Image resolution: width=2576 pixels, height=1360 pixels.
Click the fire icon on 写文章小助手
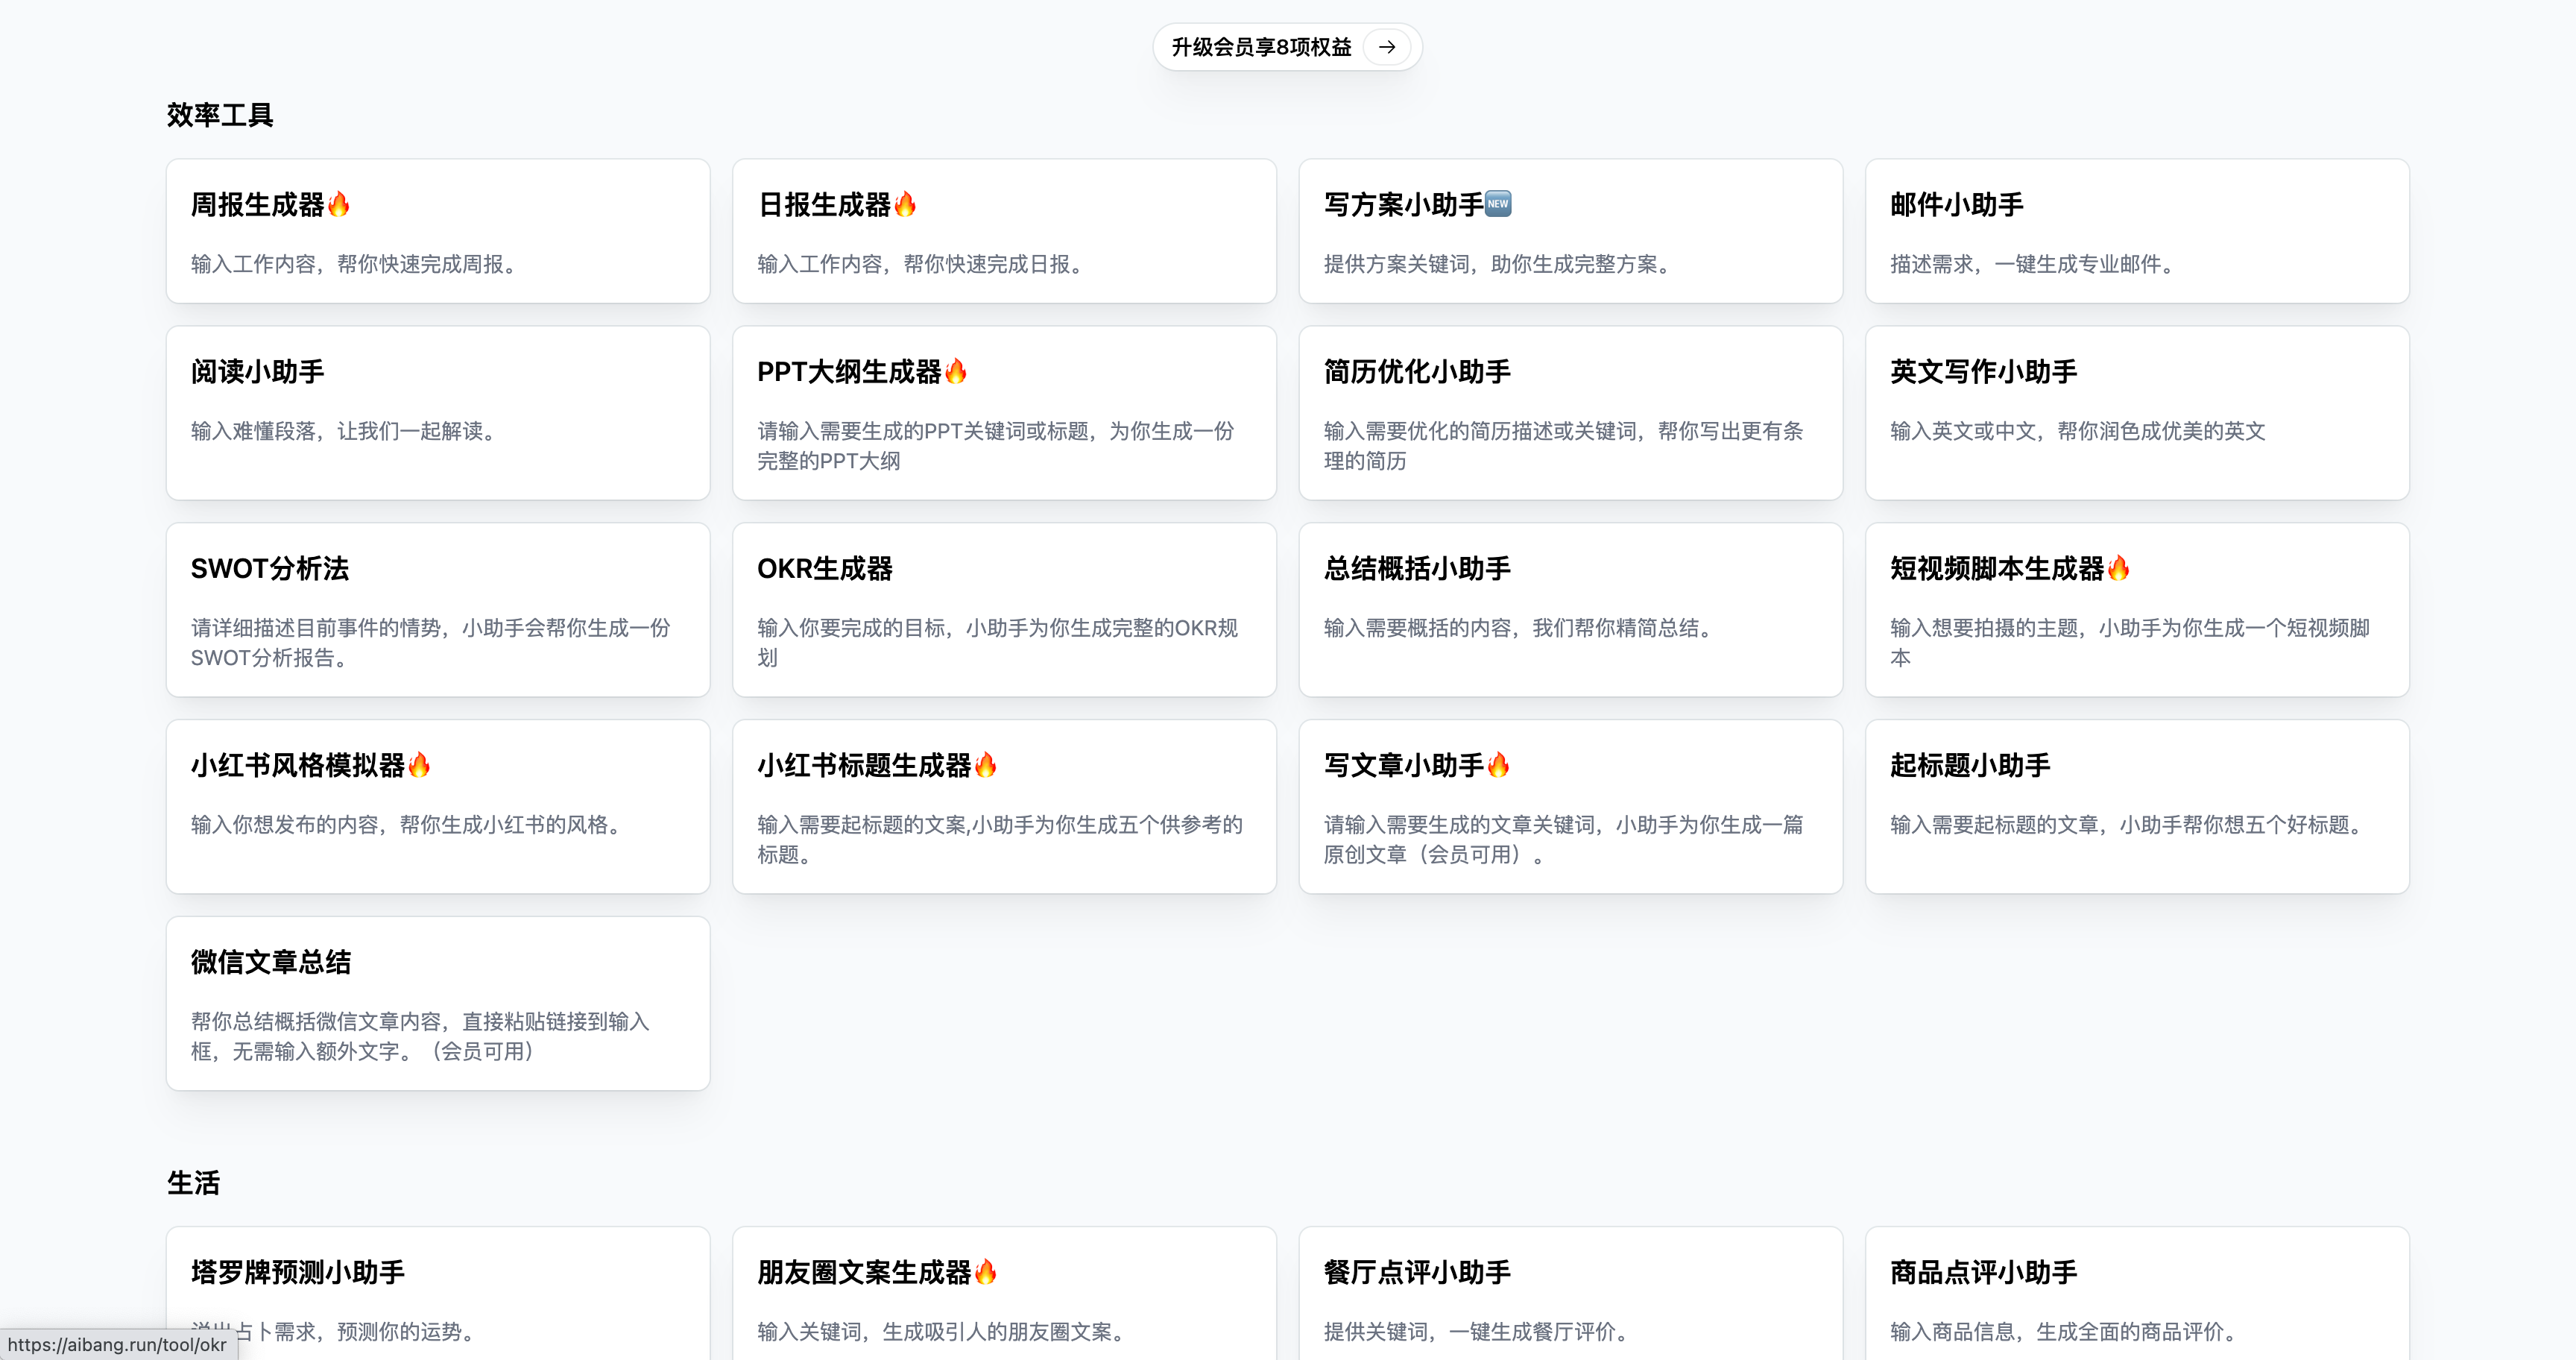(1498, 765)
